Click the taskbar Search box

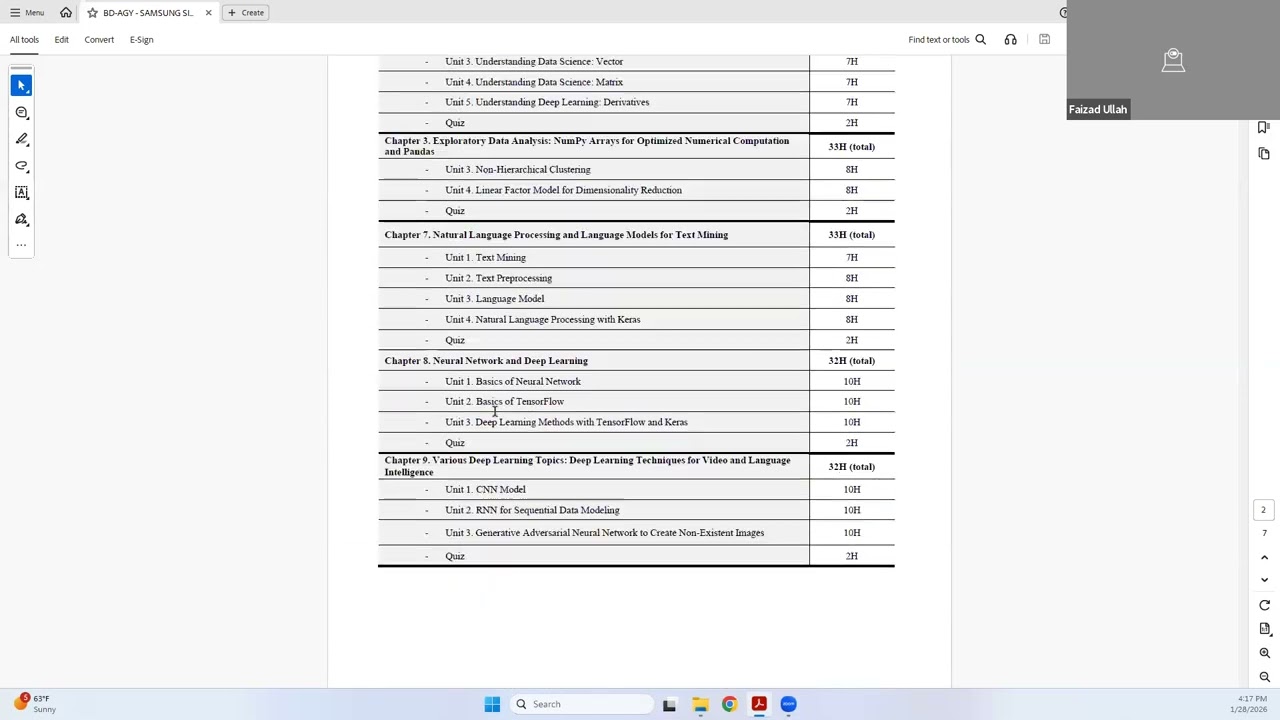click(x=580, y=704)
